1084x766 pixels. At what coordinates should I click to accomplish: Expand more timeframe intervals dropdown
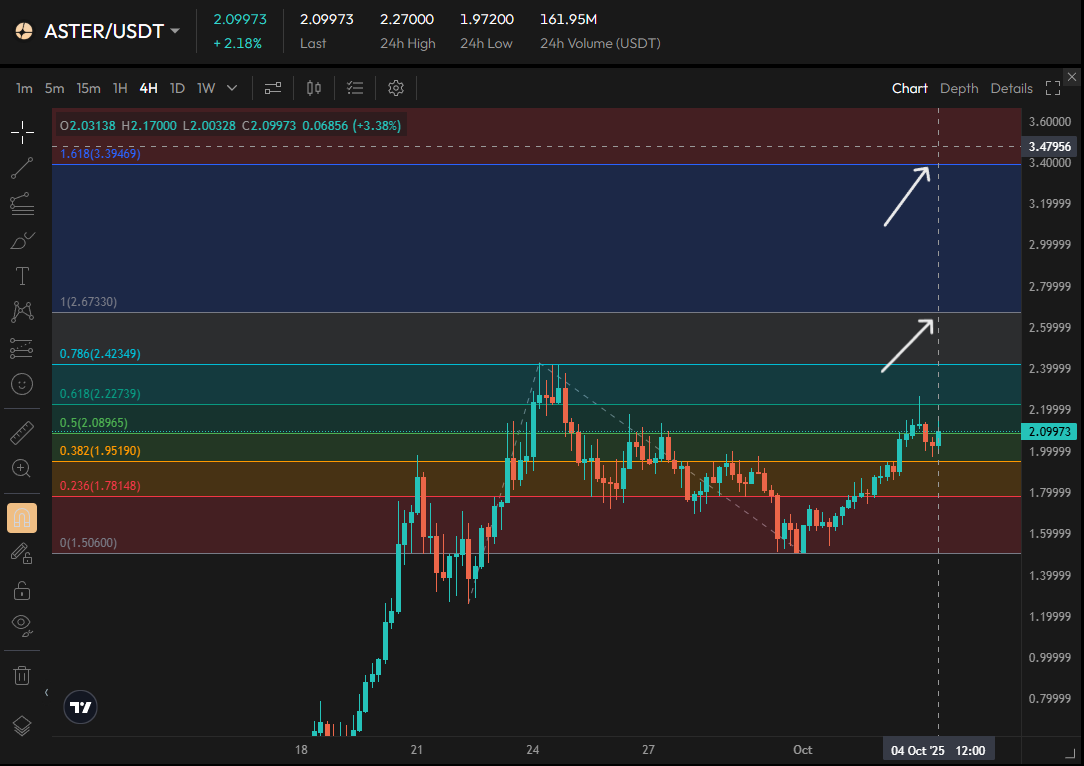point(232,88)
